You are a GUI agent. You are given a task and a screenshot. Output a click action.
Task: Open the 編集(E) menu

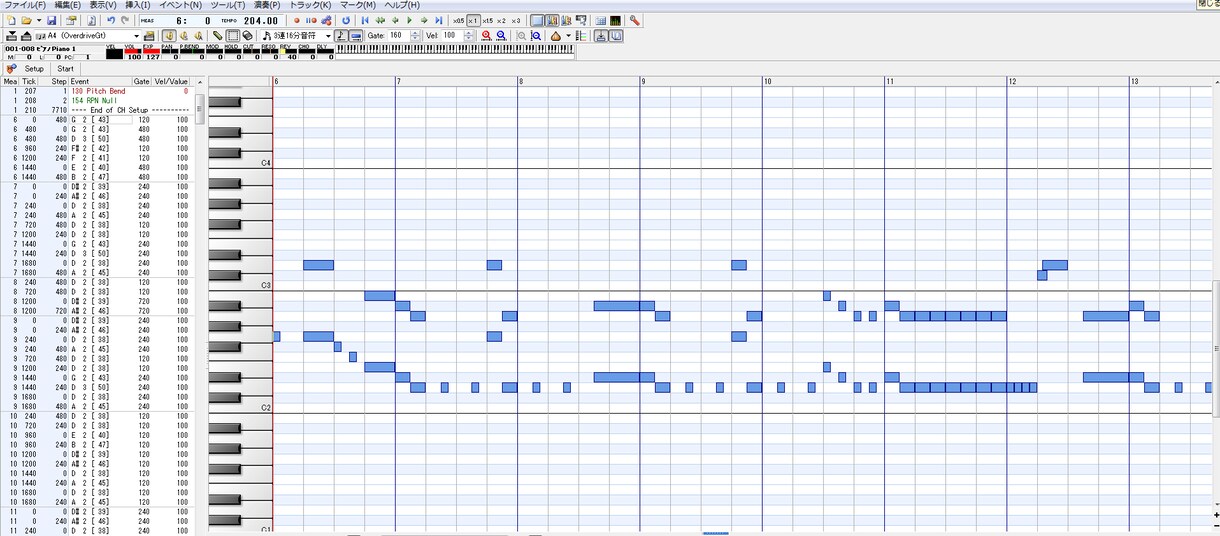click(68, 5)
